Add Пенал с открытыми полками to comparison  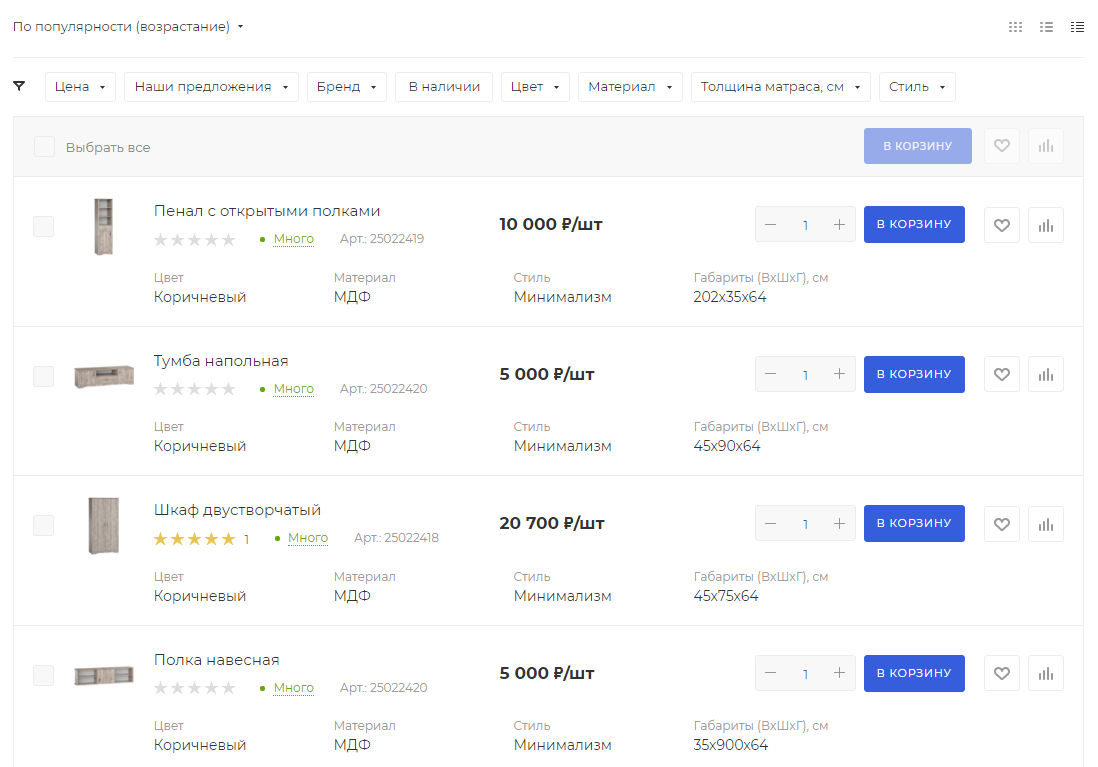(1046, 225)
